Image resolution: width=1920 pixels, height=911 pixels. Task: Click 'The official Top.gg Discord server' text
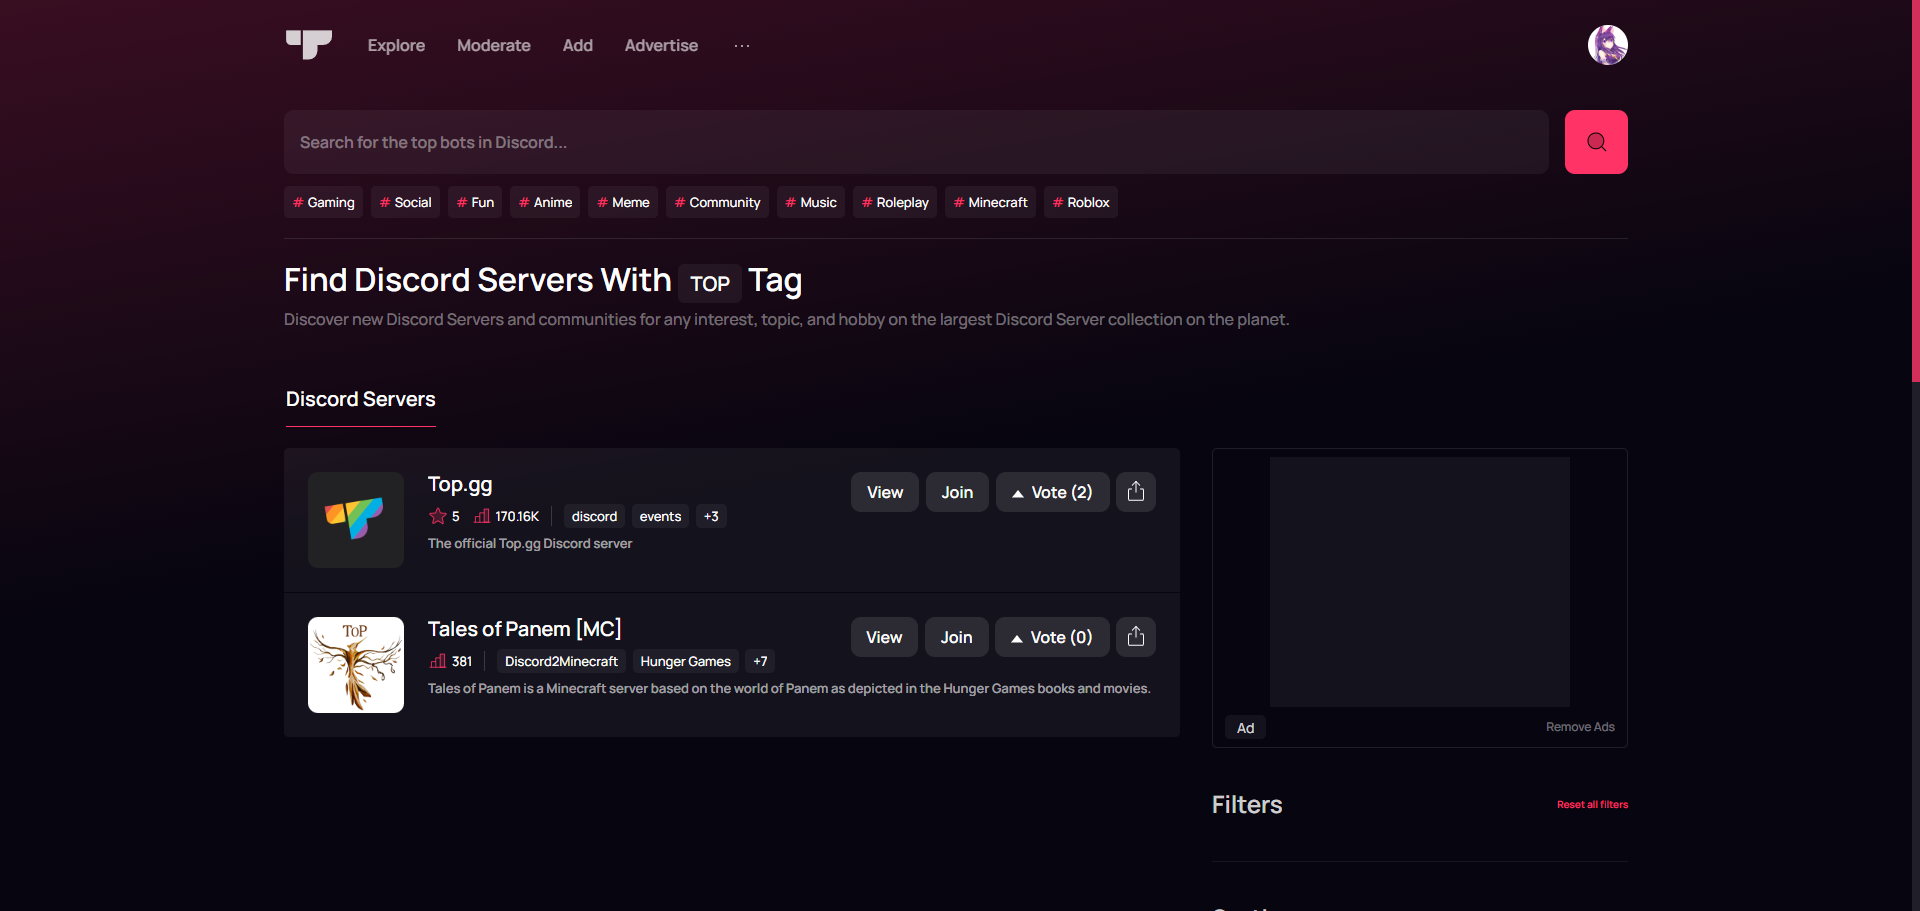(x=530, y=544)
